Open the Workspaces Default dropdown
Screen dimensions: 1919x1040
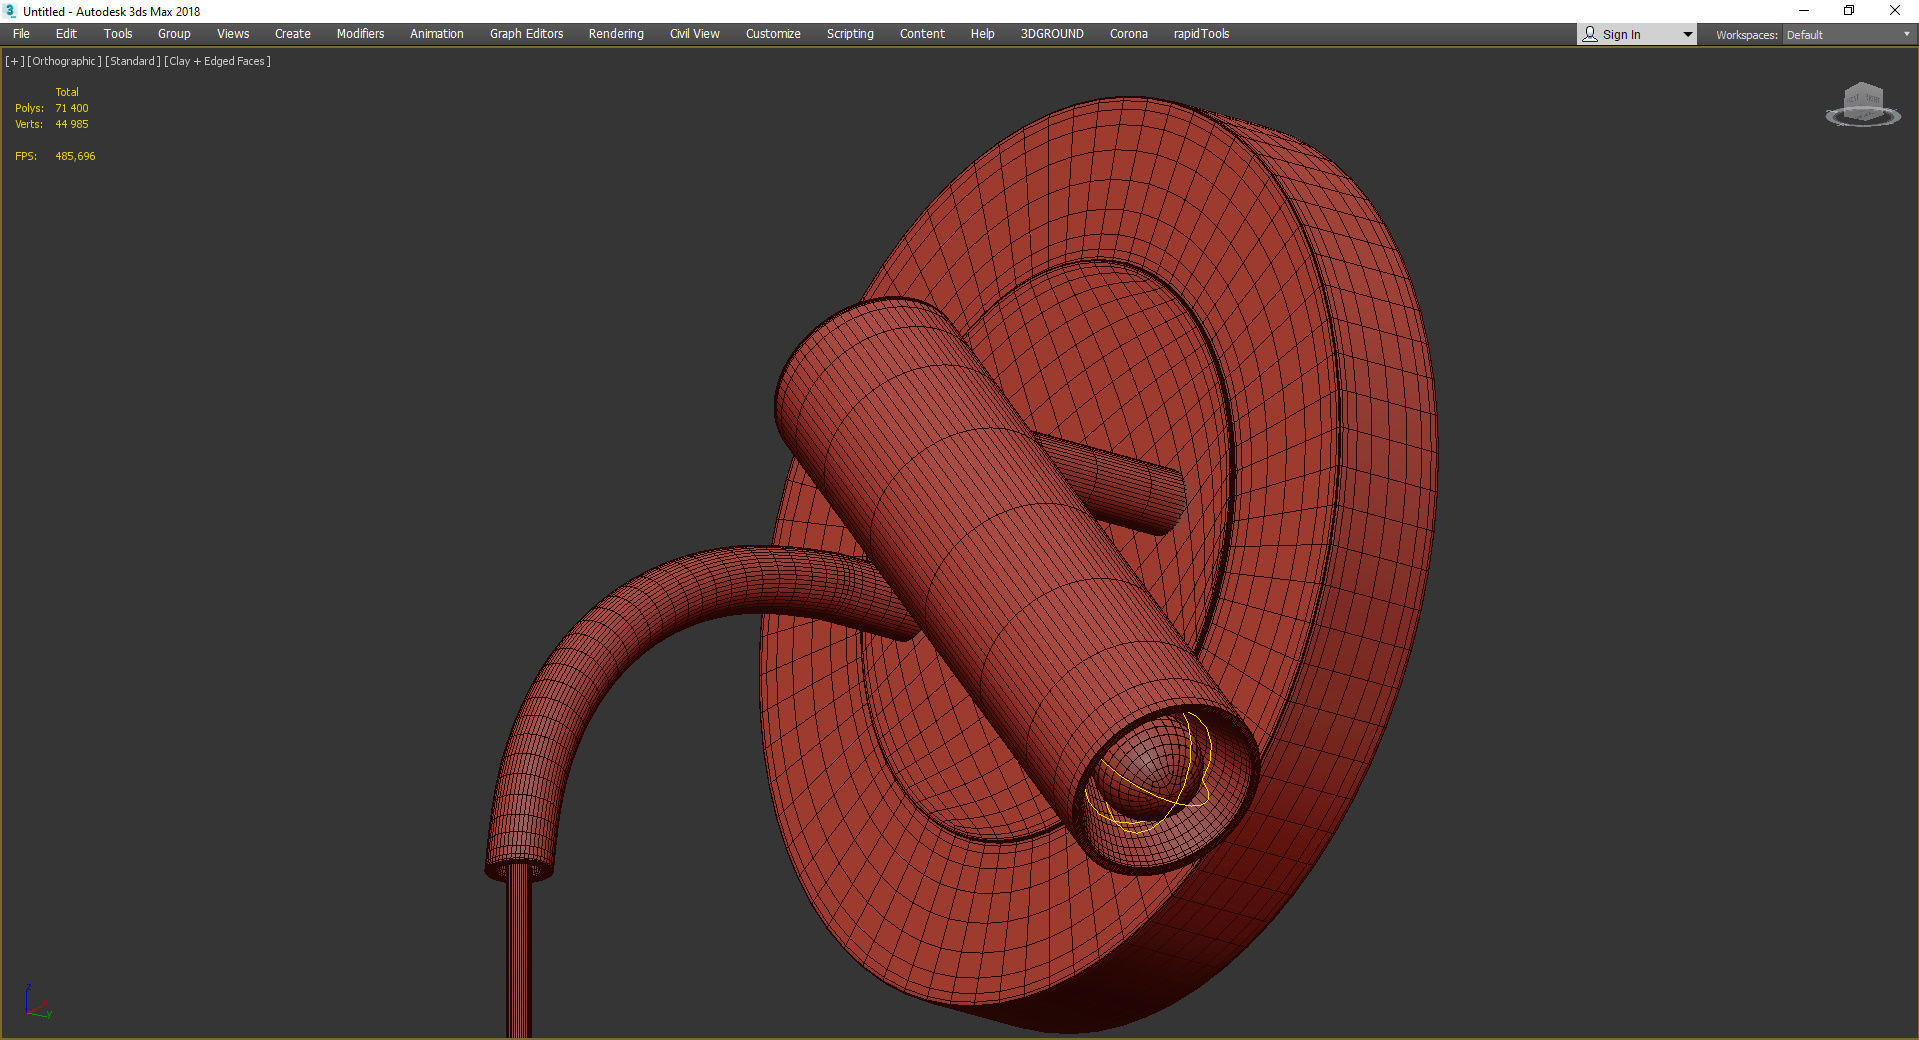pos(1847,34)
